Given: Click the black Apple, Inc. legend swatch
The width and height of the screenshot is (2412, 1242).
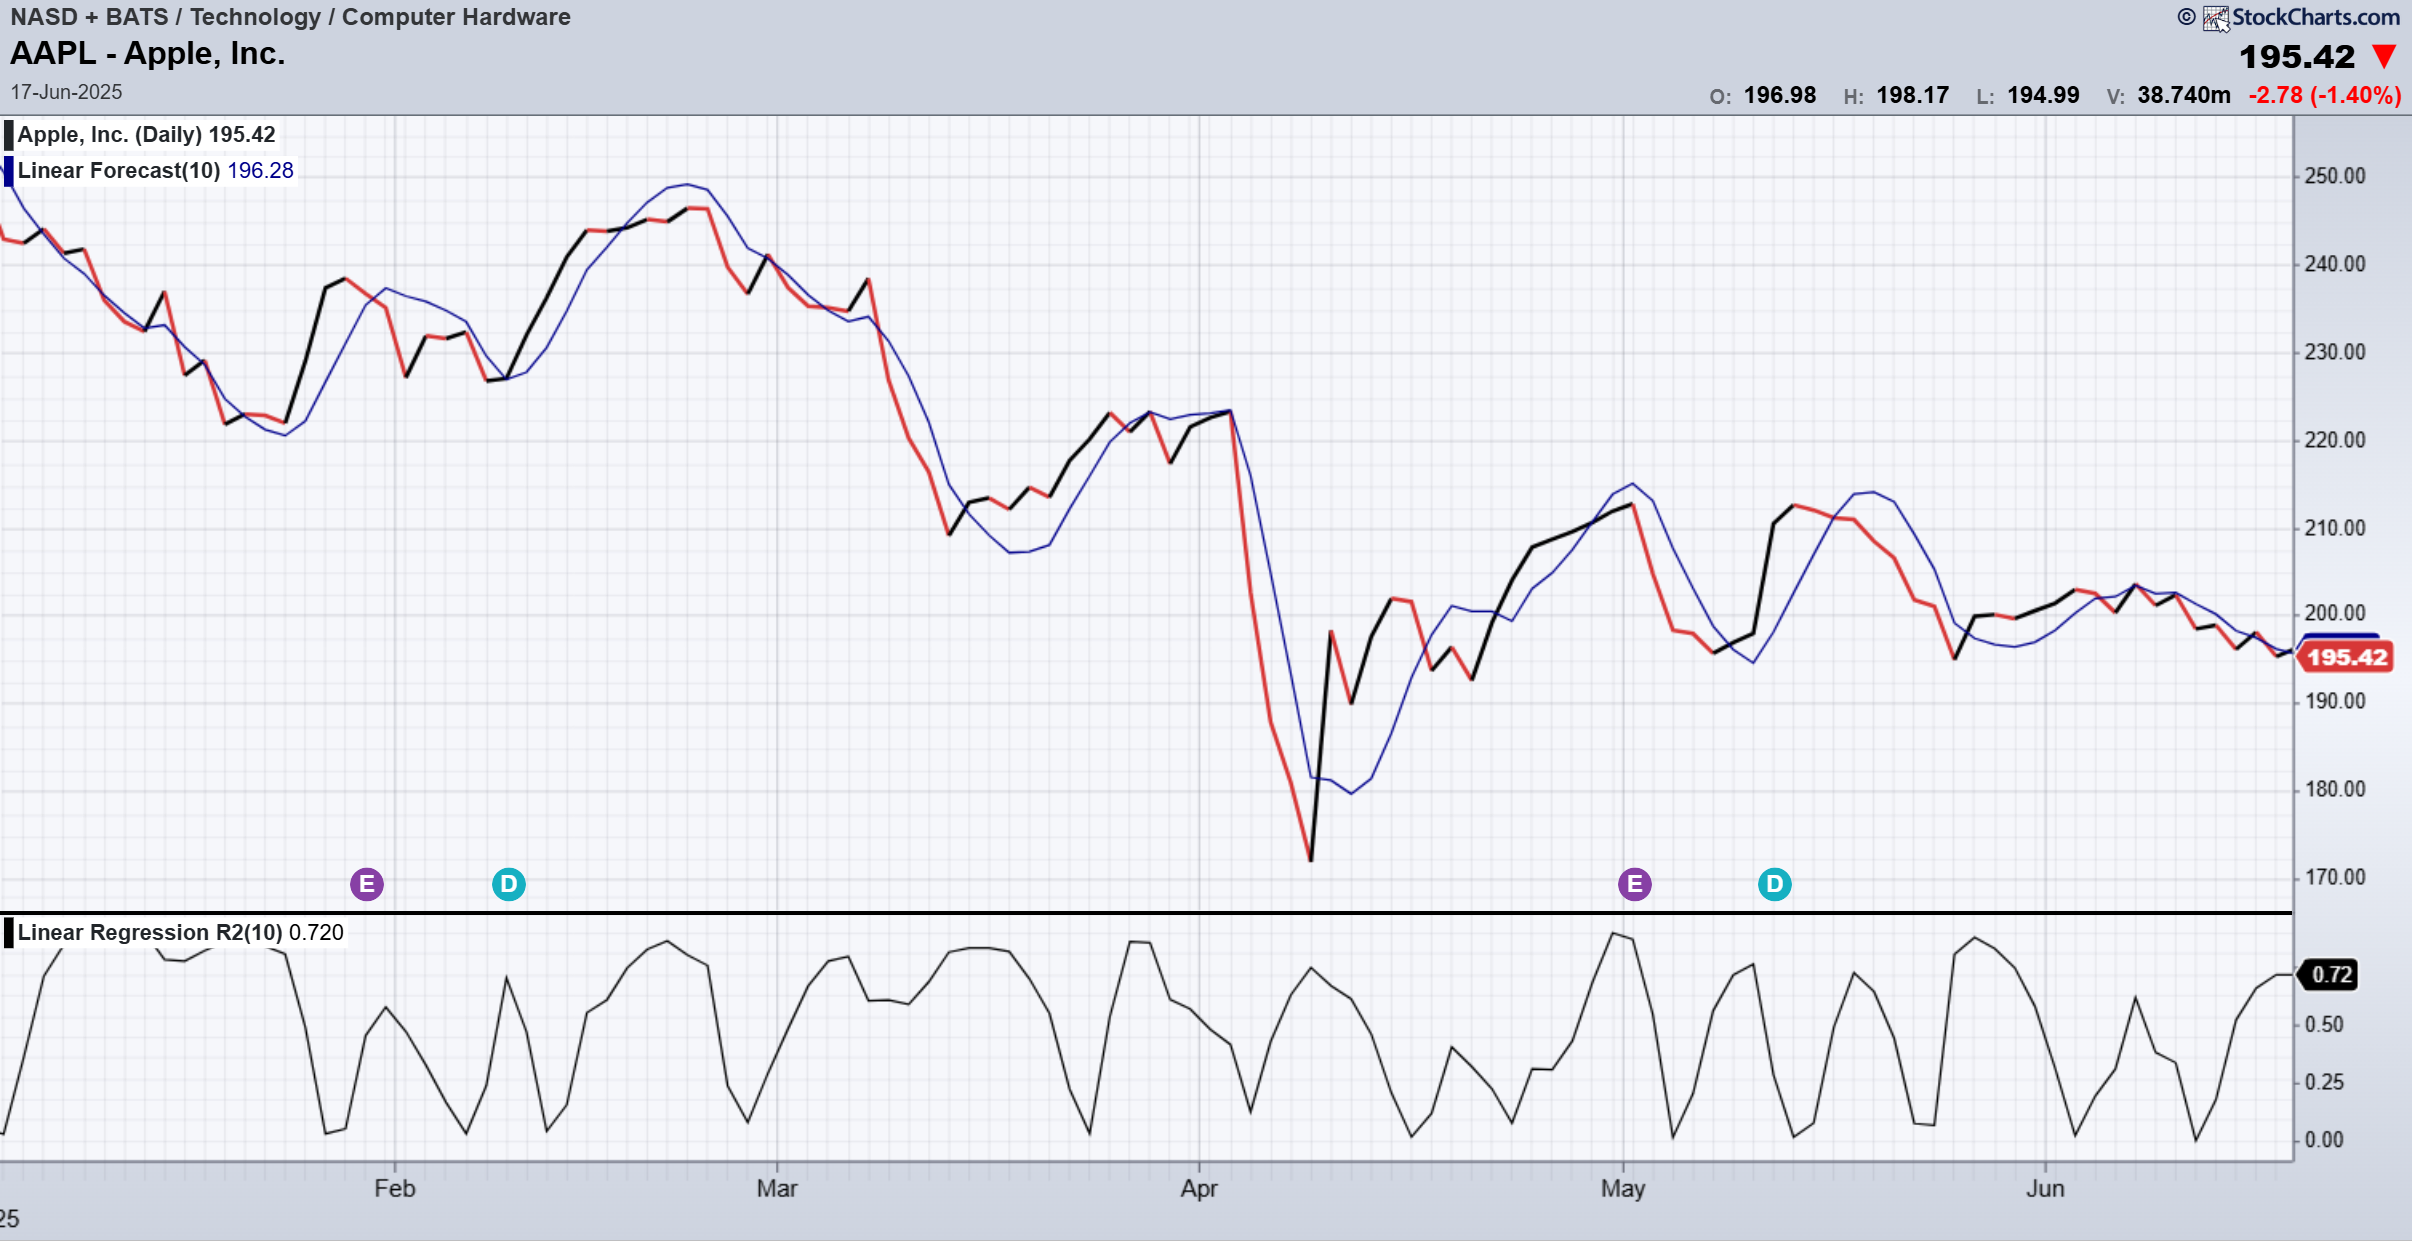Looking at the screenshot, I should 9,135.
